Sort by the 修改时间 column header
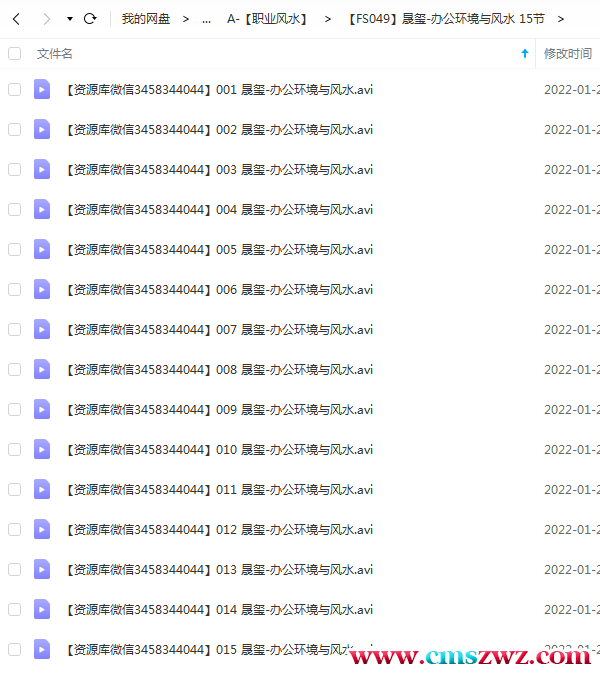Viewport: 600px width, 674px height. click(x=568, y=53)
